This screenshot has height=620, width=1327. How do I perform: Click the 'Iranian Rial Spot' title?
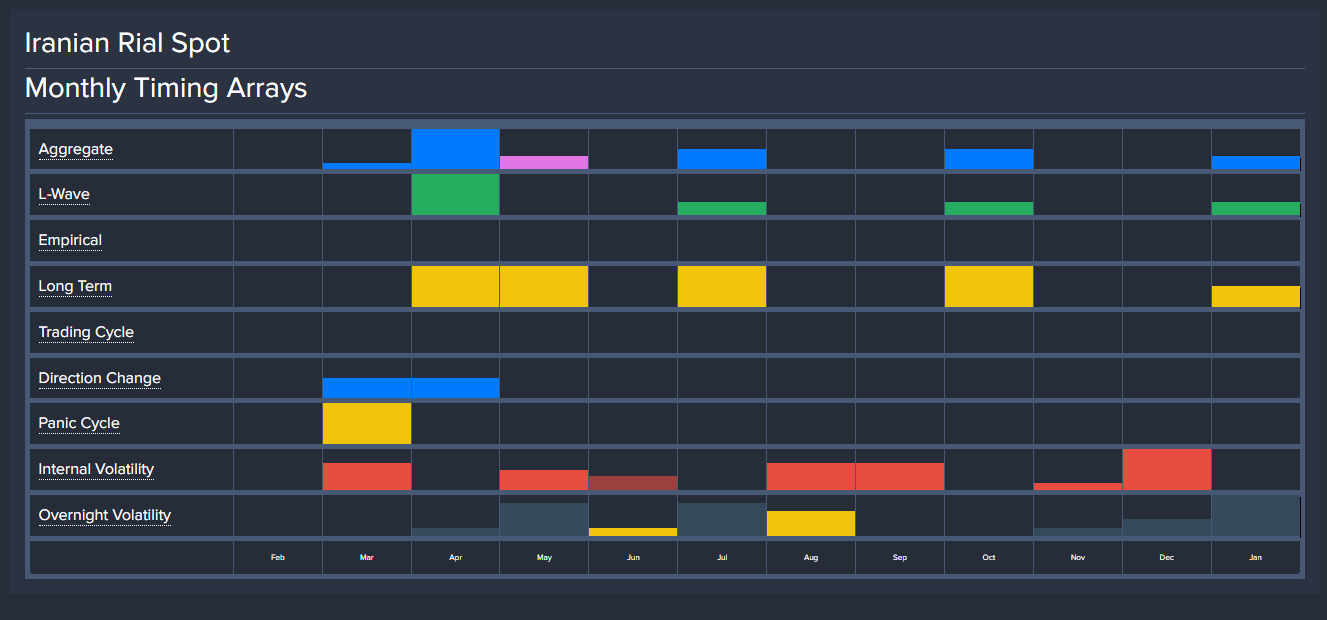point(127,43)
